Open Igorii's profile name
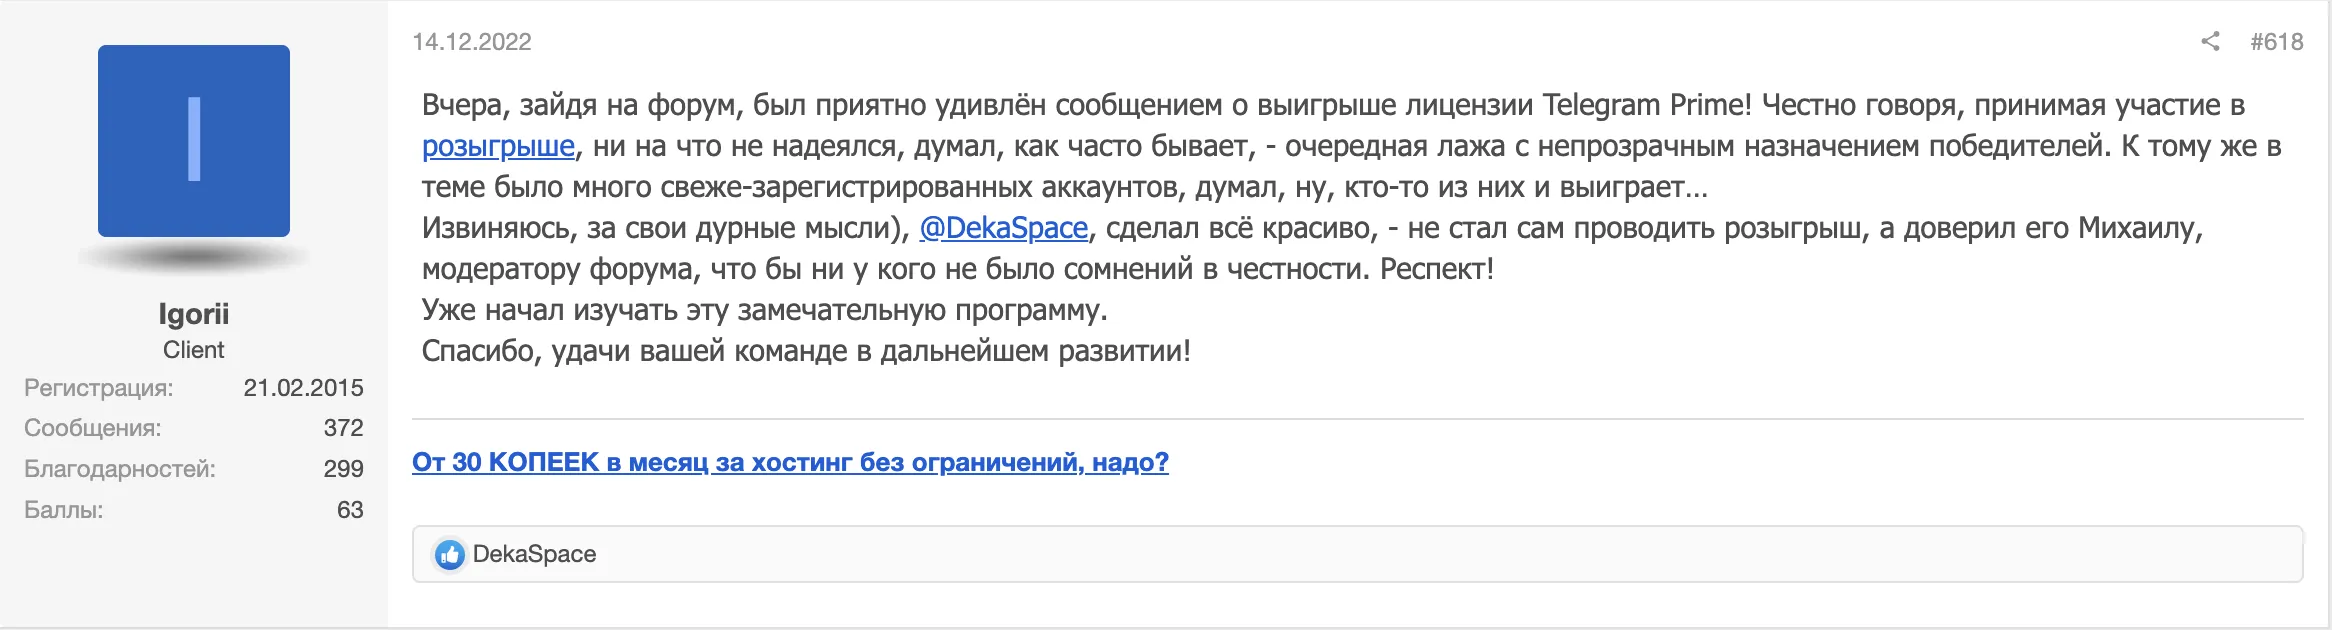 [193, 313]
